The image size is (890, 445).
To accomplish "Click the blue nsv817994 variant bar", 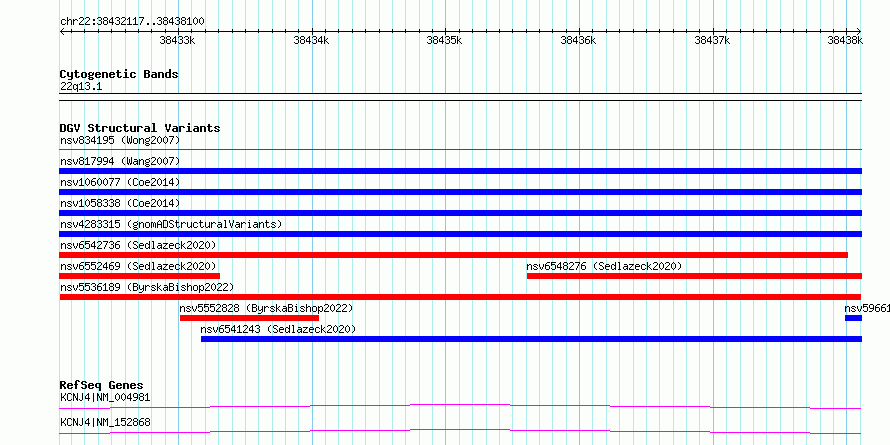I will click(x=460, y=171).
